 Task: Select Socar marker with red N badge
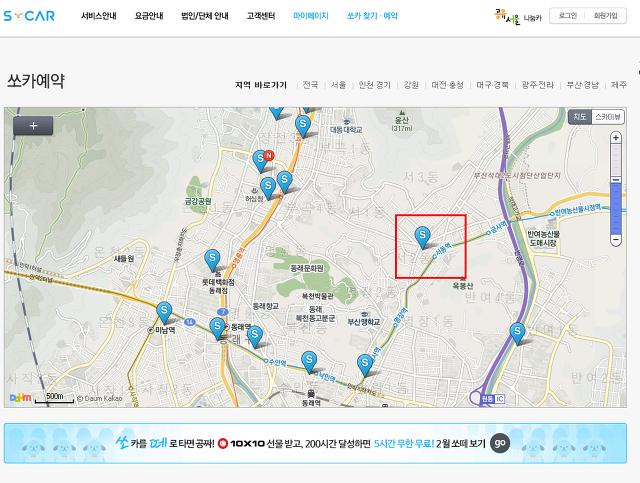[x=261, y=161]
